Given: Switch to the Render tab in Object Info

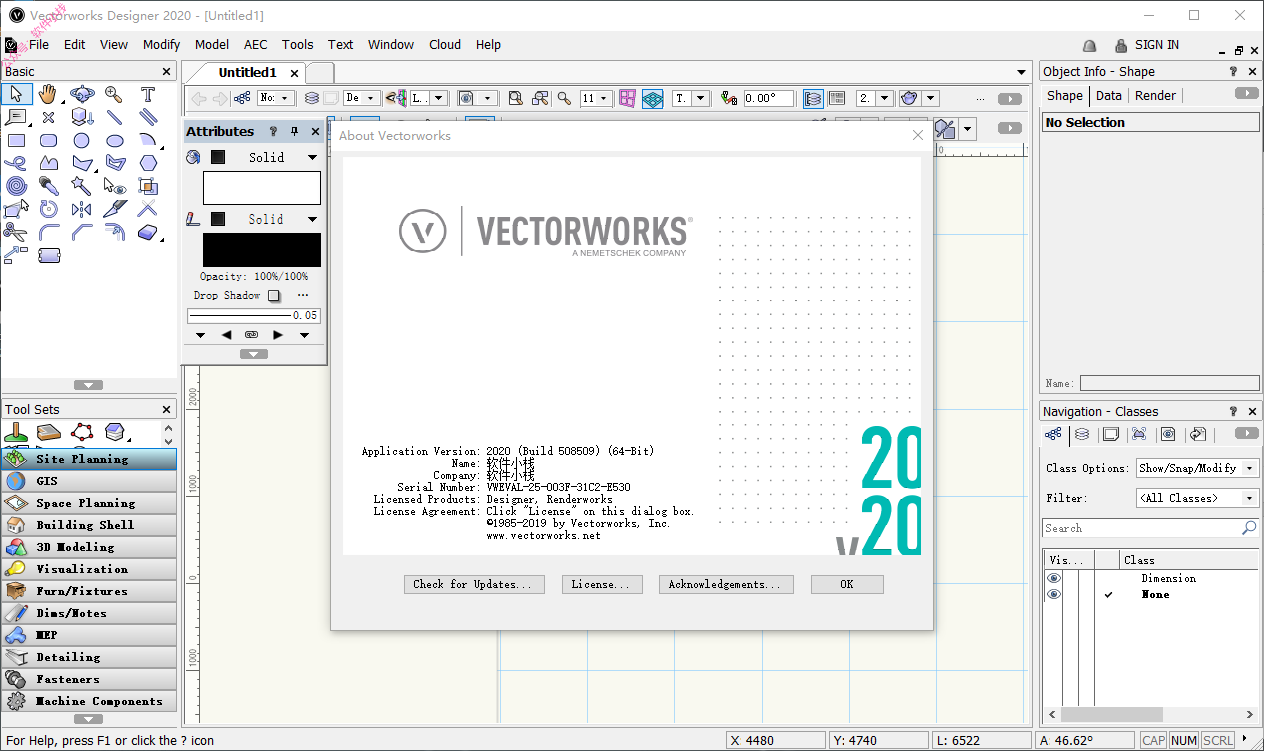Looking at the screenshot, I should (x=1155, y=95).
